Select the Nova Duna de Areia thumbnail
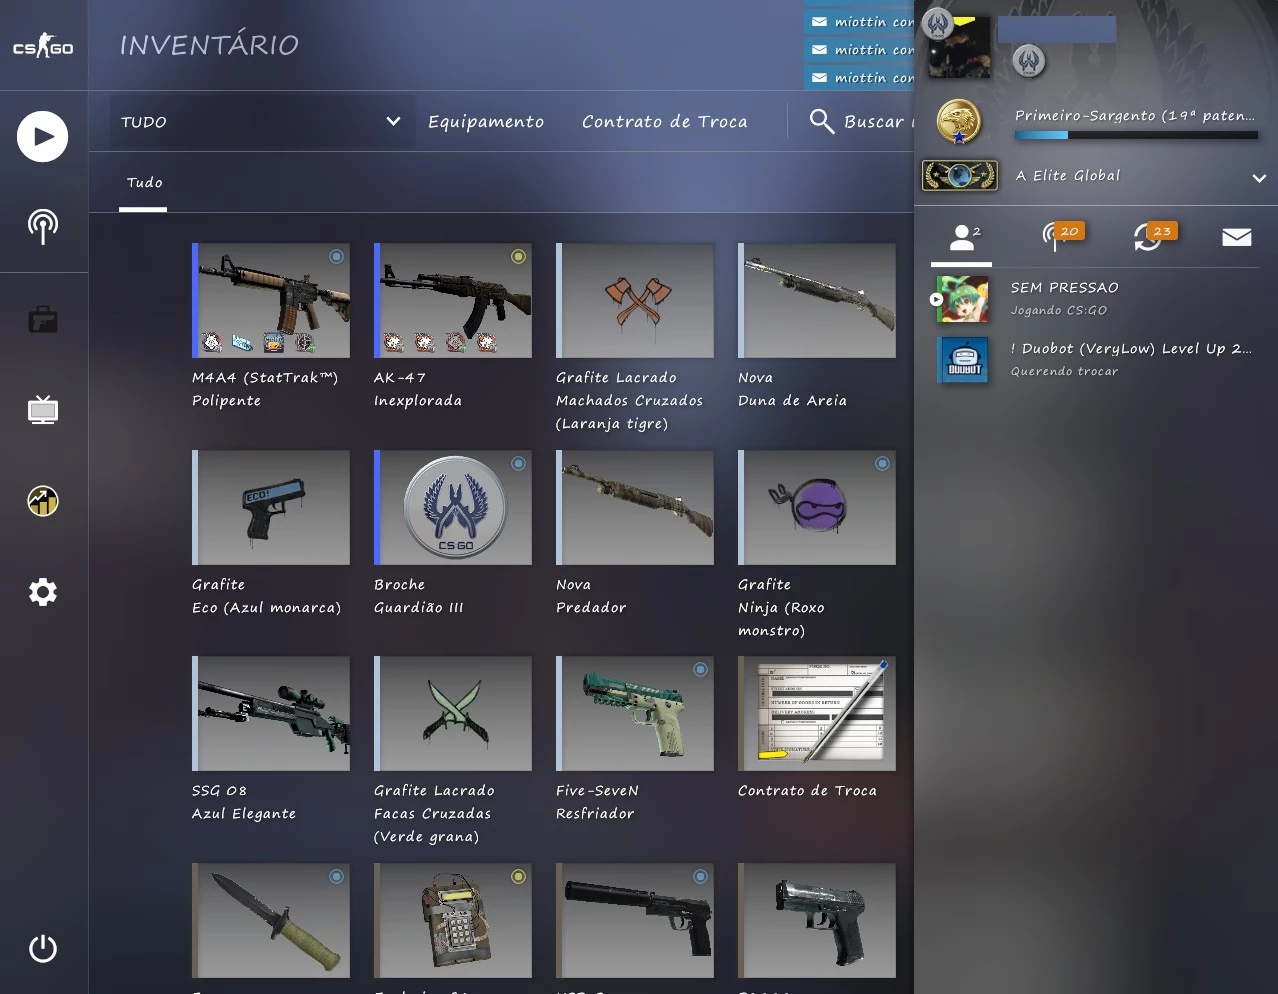 817,300
